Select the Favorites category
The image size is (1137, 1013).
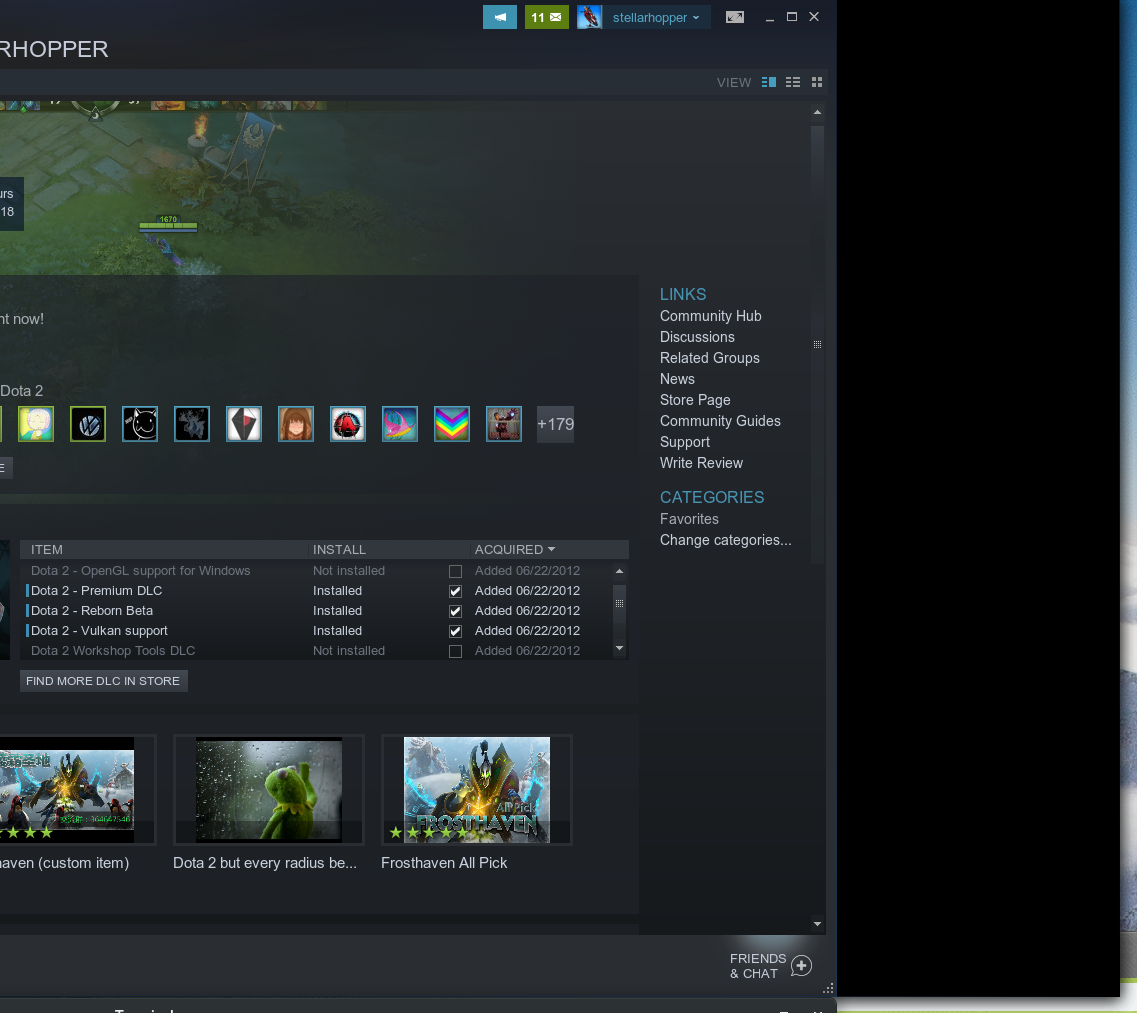tap(689, 519)
